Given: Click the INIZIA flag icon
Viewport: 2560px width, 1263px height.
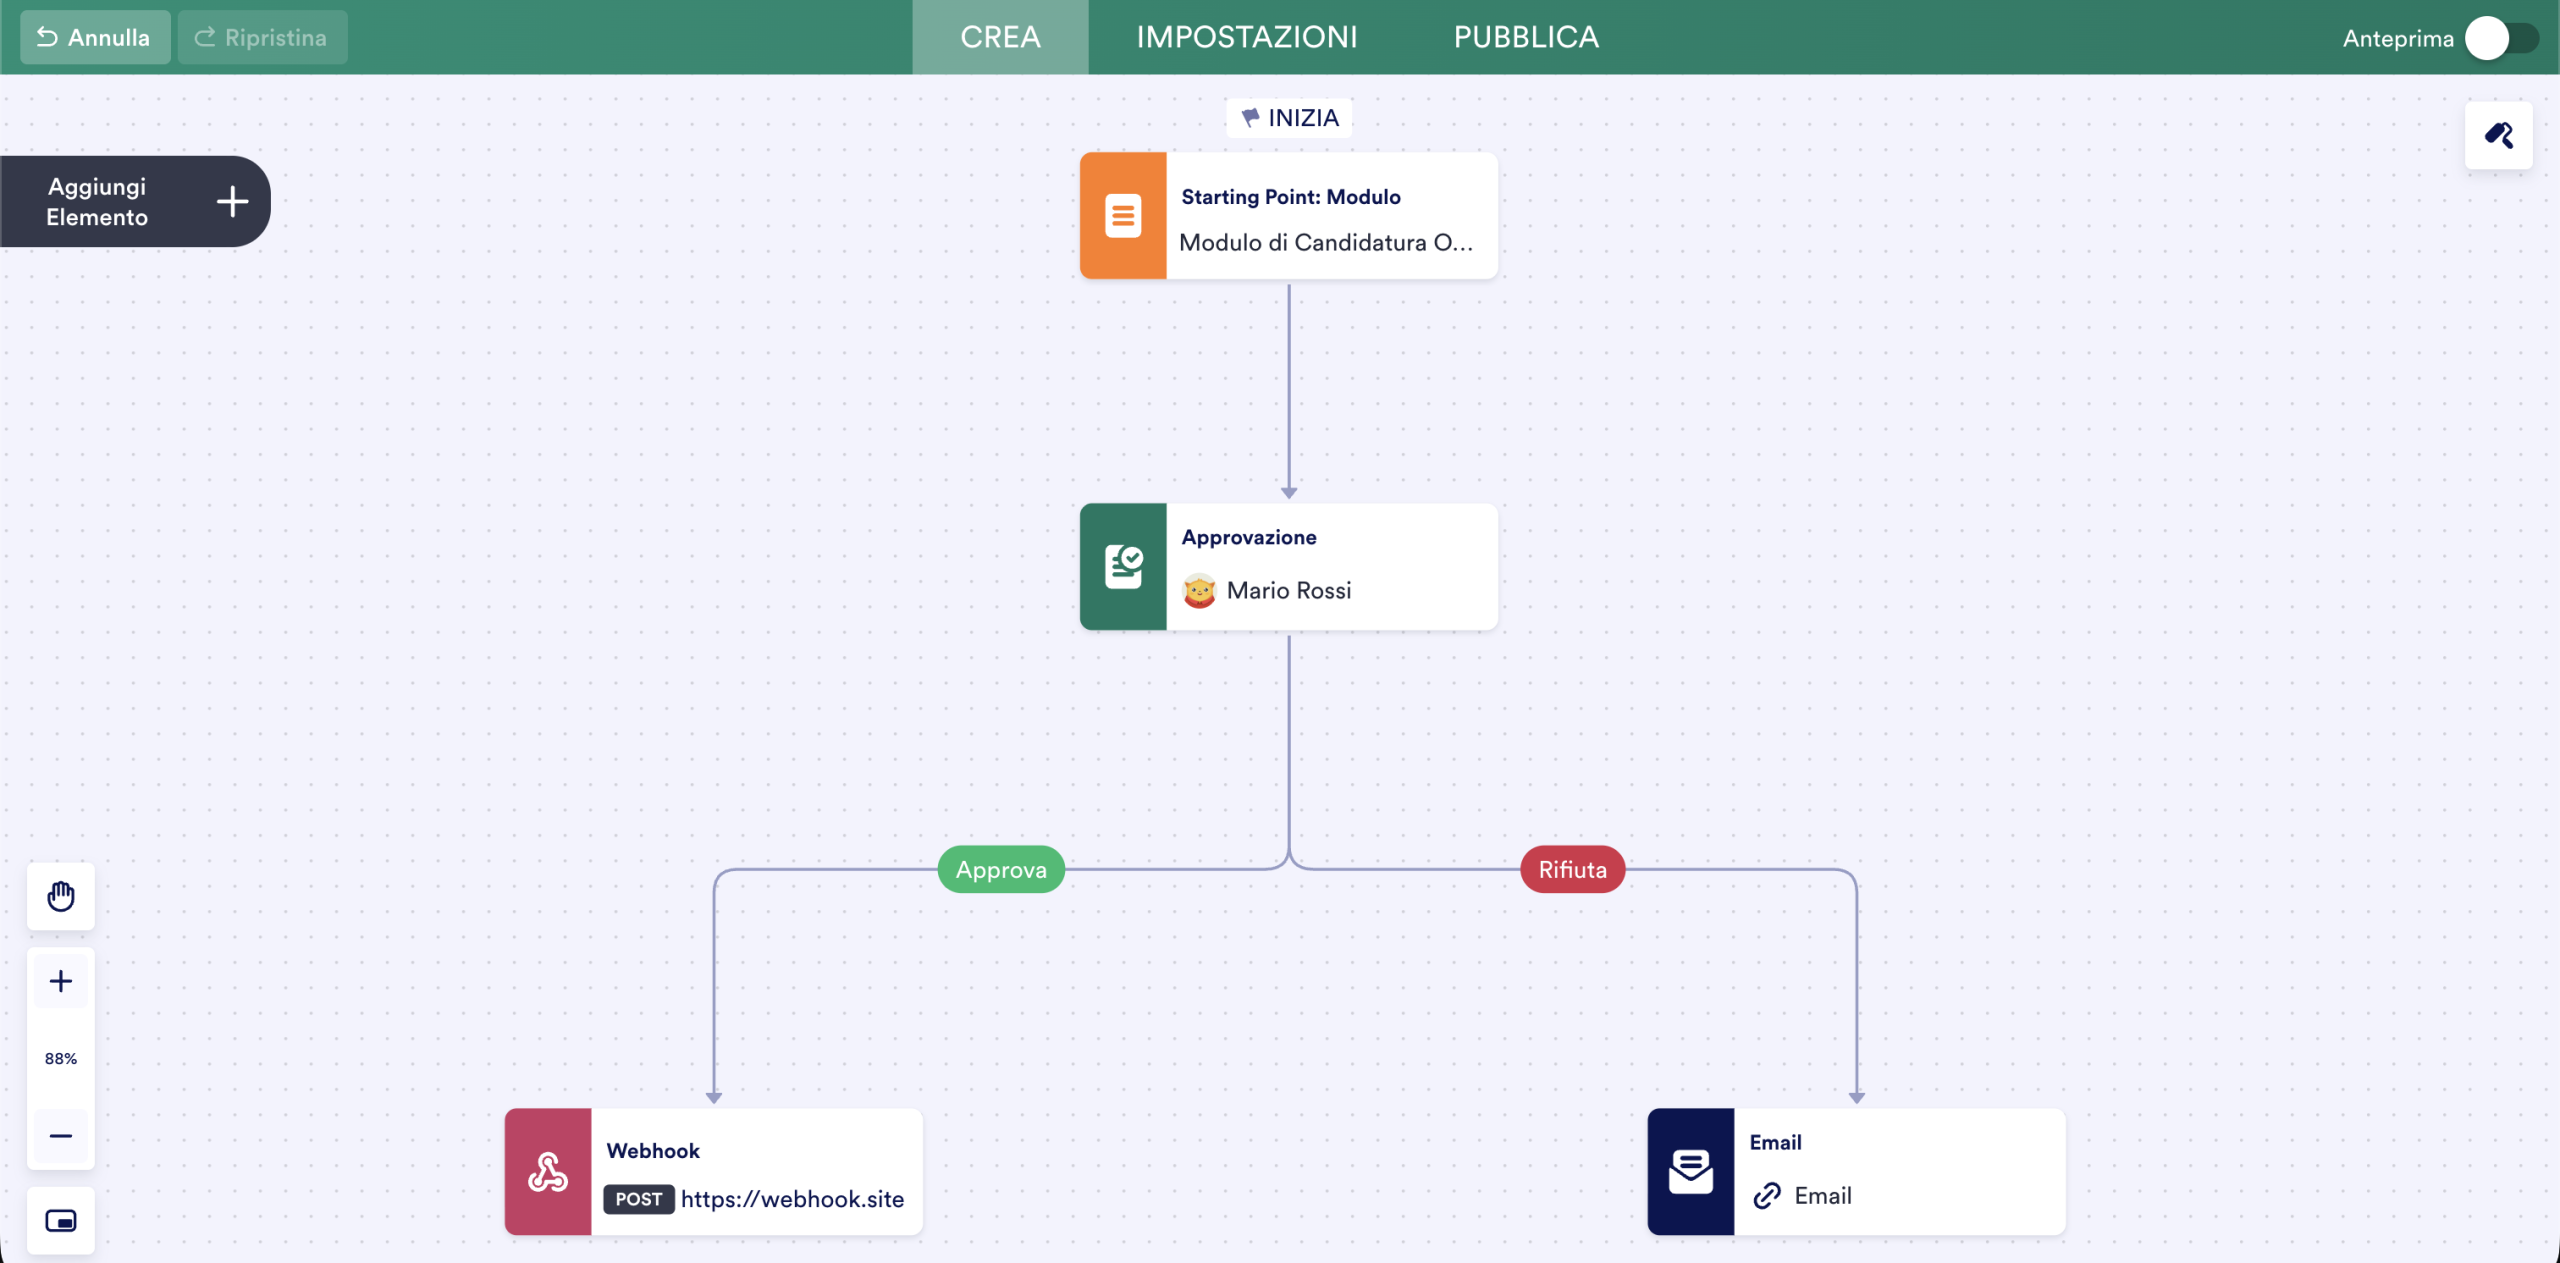Looking at the screenshot, I should tap(1250, 118).
